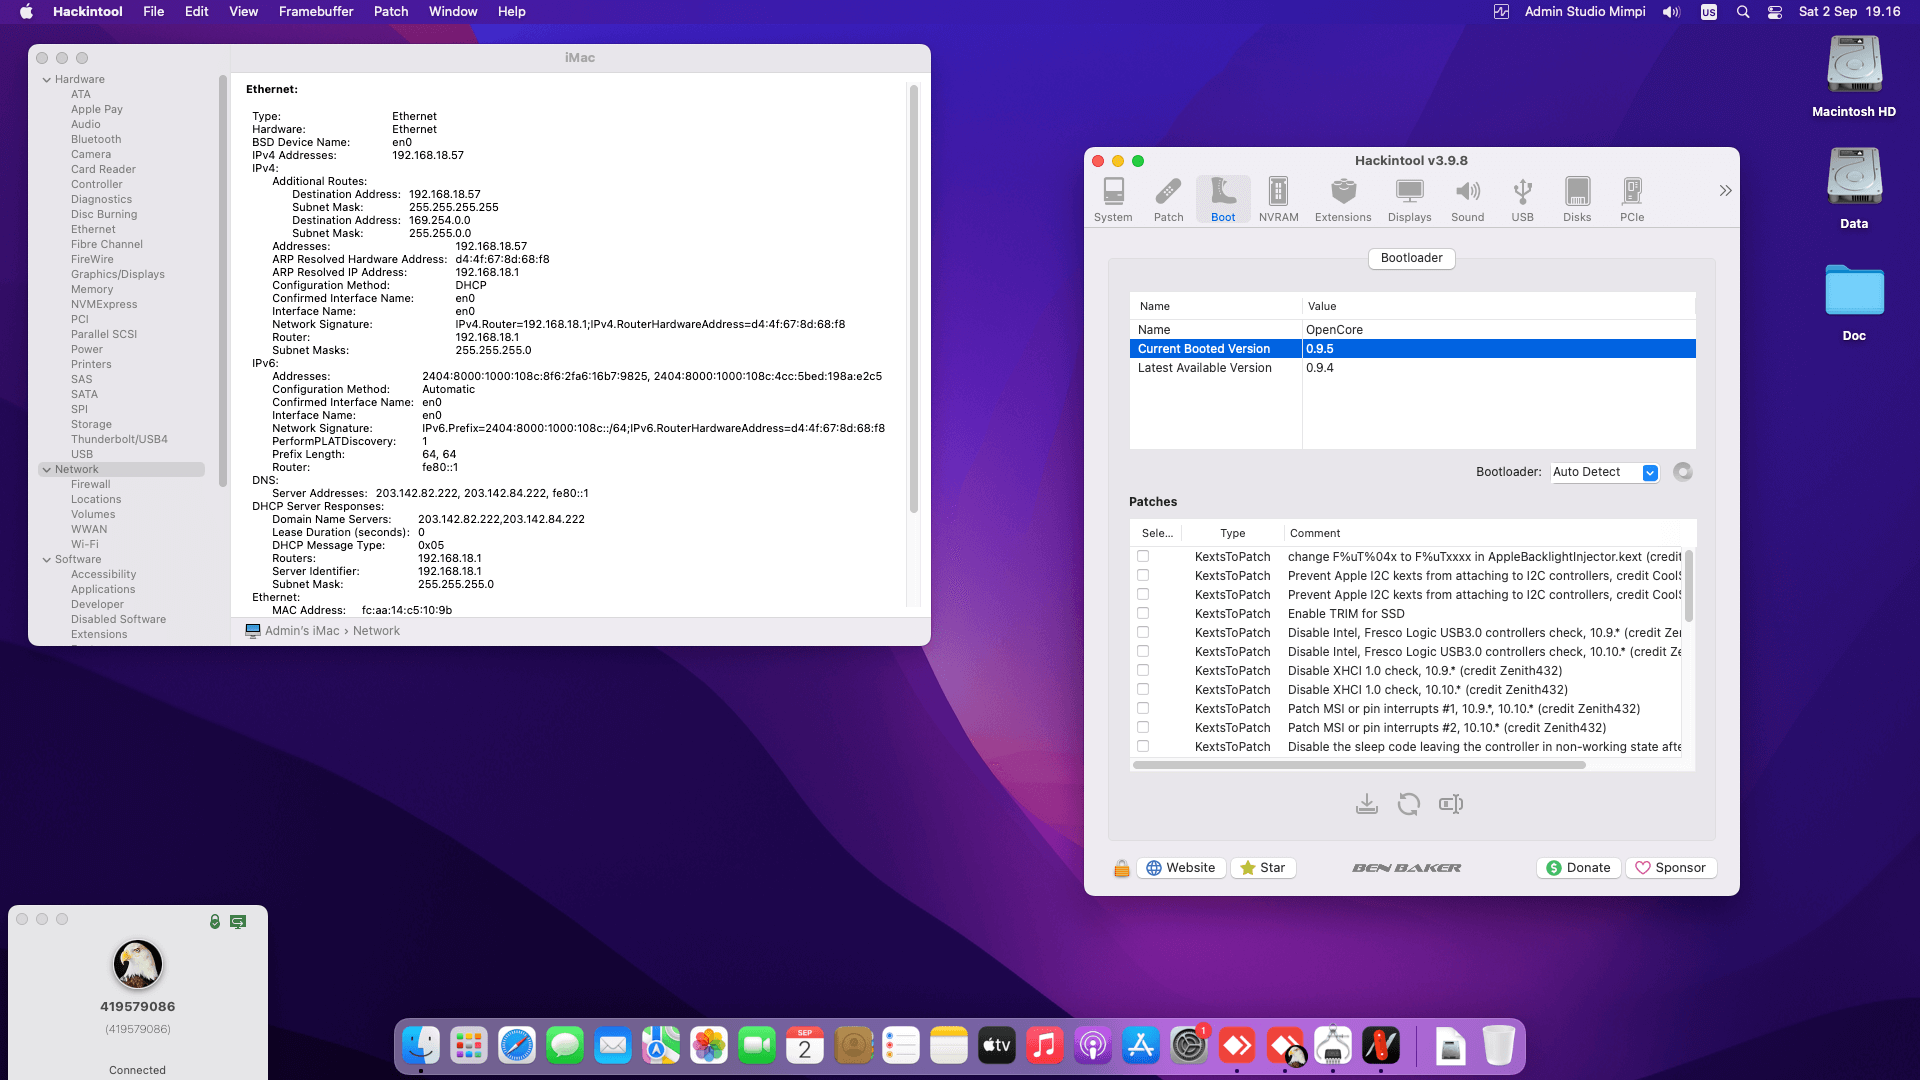Screen dimensions: 1920x1080
Task: Open Apple TV from the Dock
Action: [997, 1046]
